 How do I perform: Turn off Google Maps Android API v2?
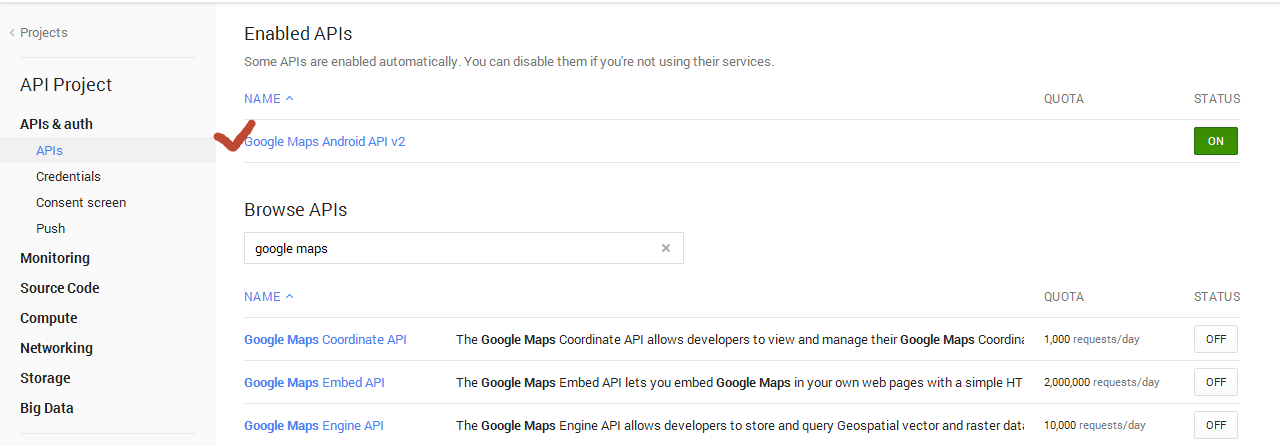click(1215, 141)
